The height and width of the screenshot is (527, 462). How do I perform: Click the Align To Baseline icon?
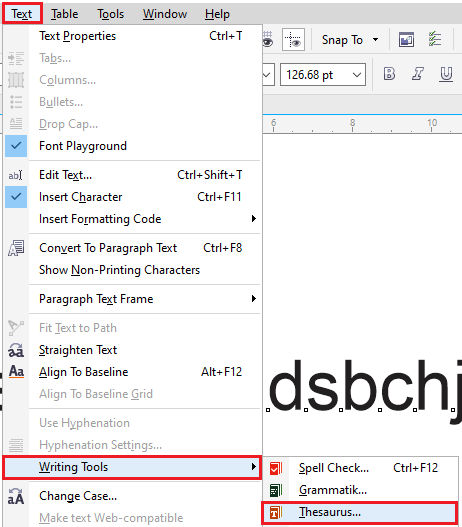[x=16, y=372]
